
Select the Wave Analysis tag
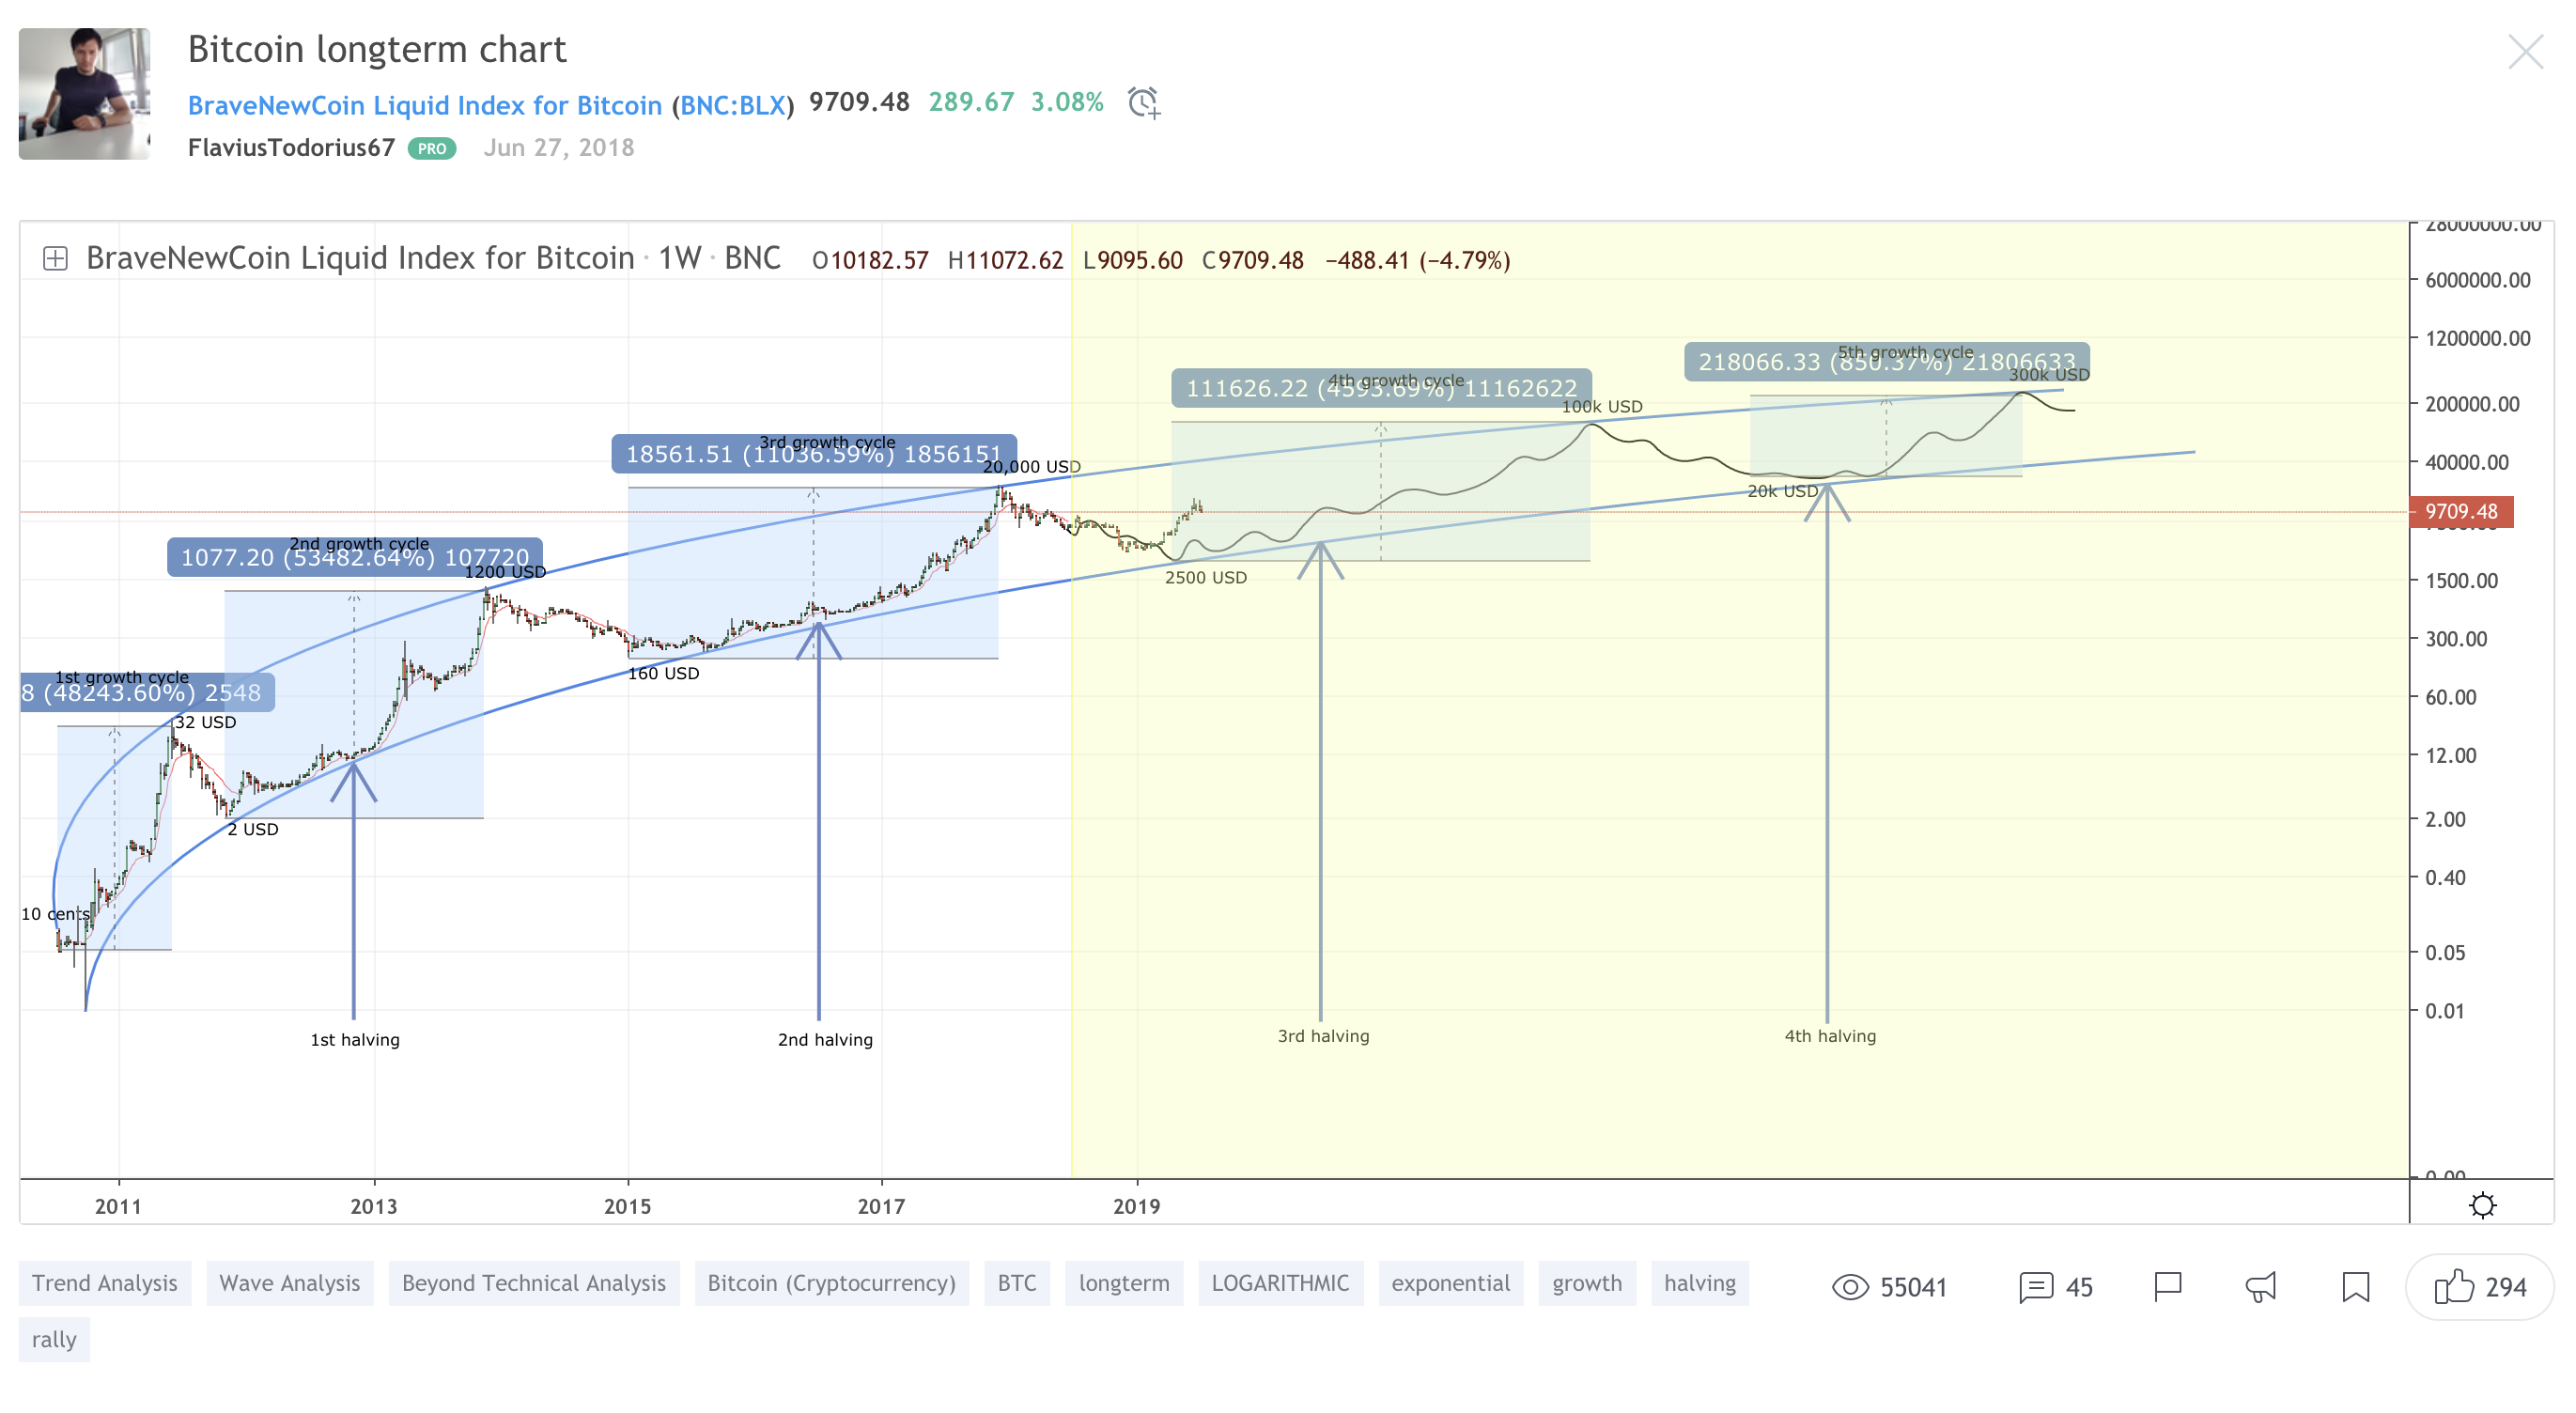click(289, 1283)
